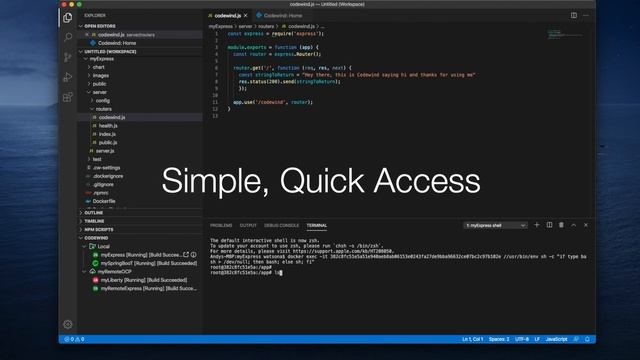This screenshot has height=360, width=640.
Task: Open the Search view in activity bar
Action: click(68, 37)
